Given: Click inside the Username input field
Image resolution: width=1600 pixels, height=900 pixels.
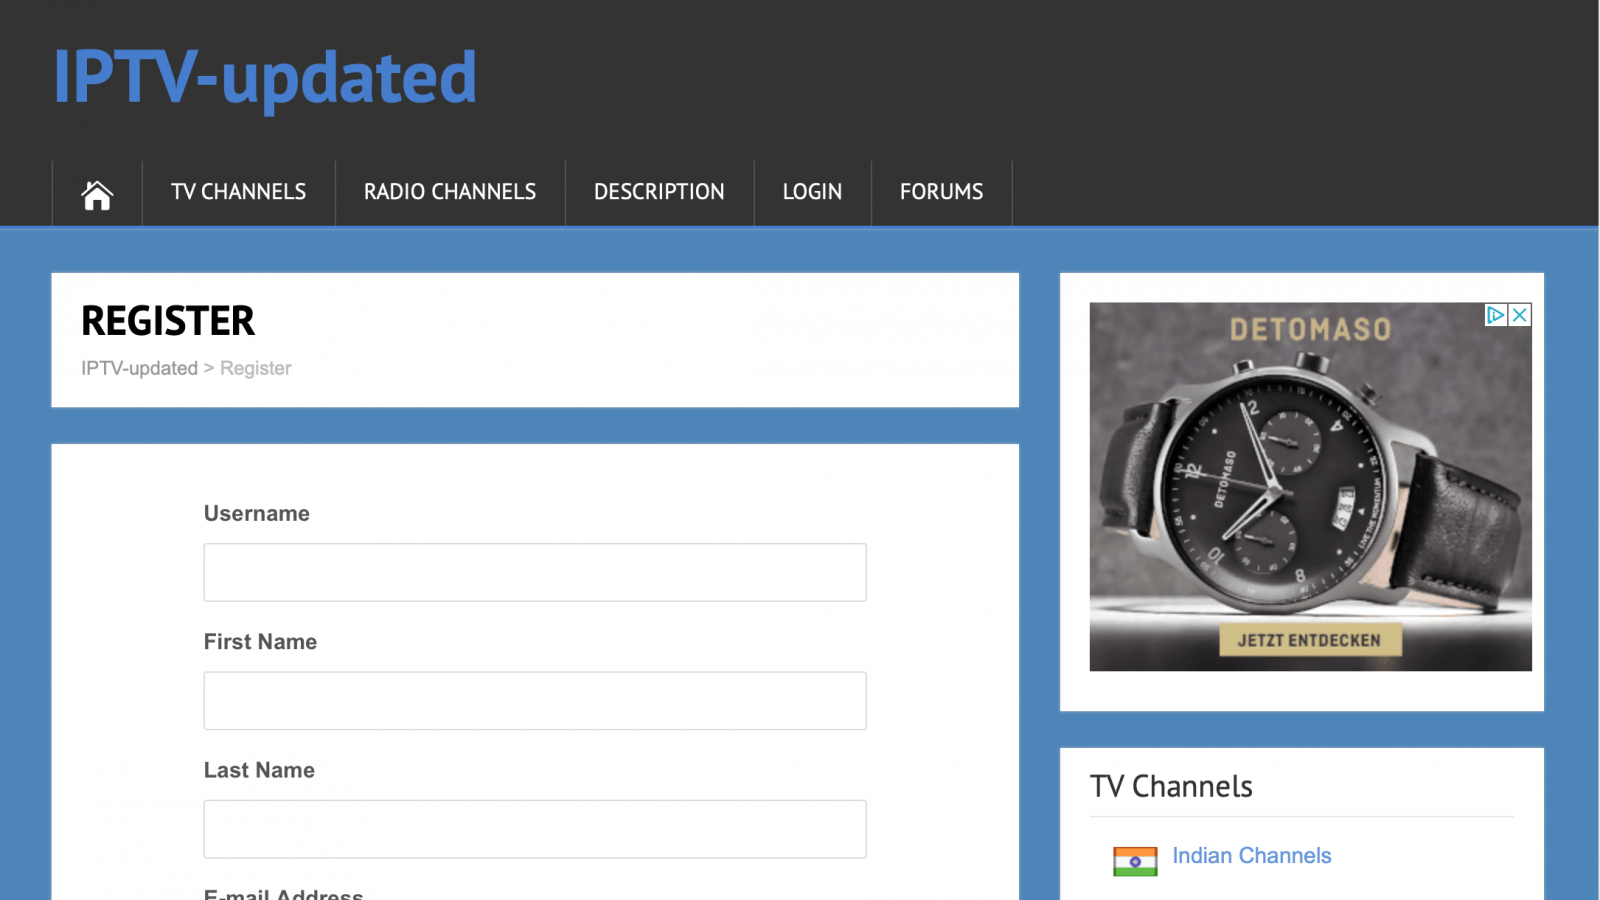Looking at the screenshot, I should (x=535, y=572).
